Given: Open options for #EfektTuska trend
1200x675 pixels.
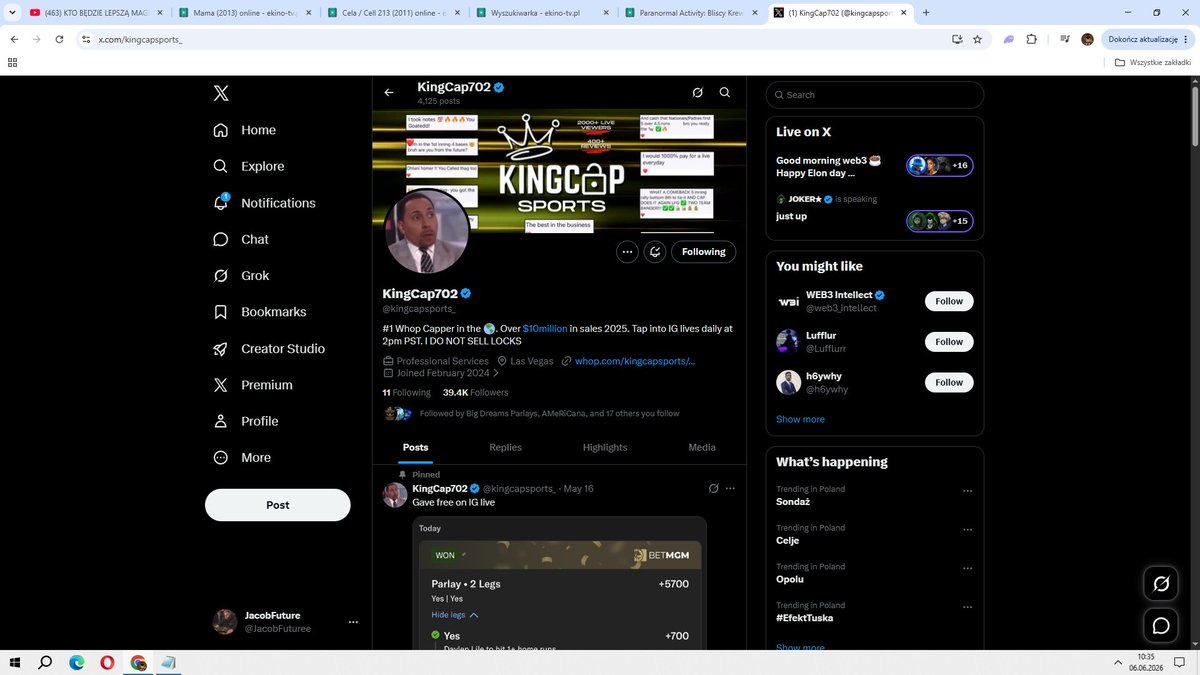Looking at the screenshot, I should (967, 607).
